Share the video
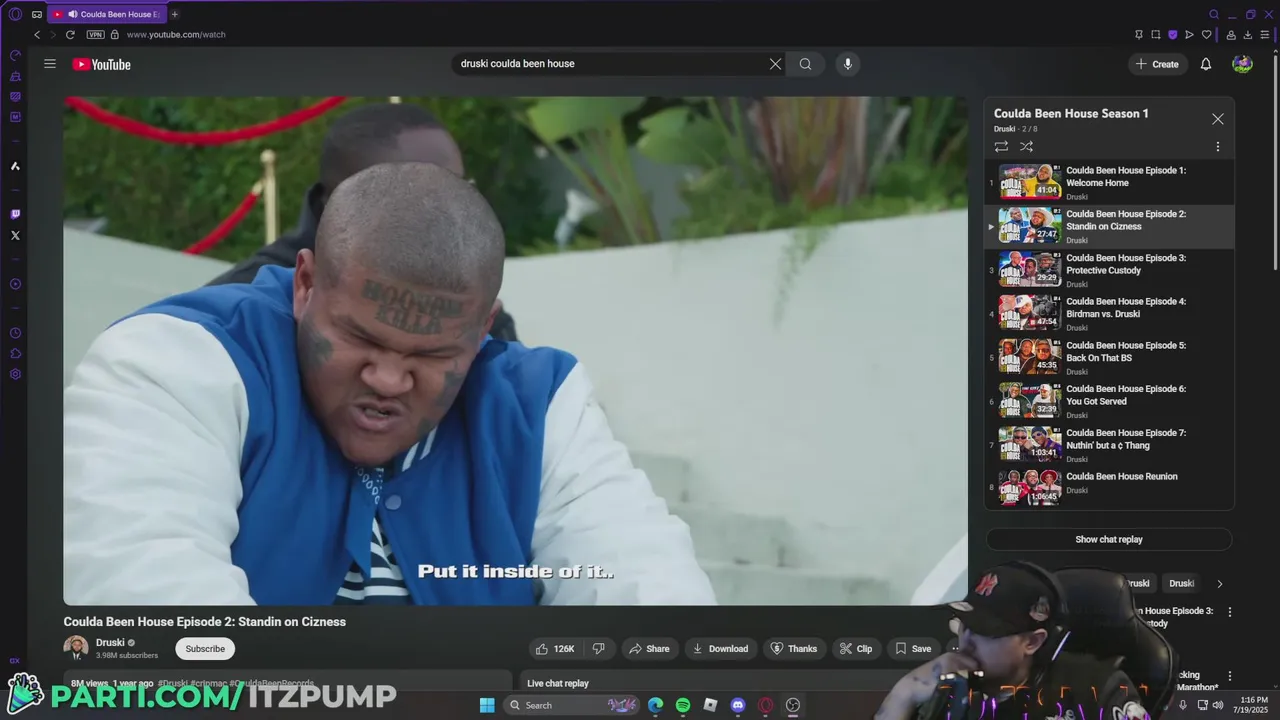The width and height of the screenshot is (1280, 720). [x=648, y=649]
